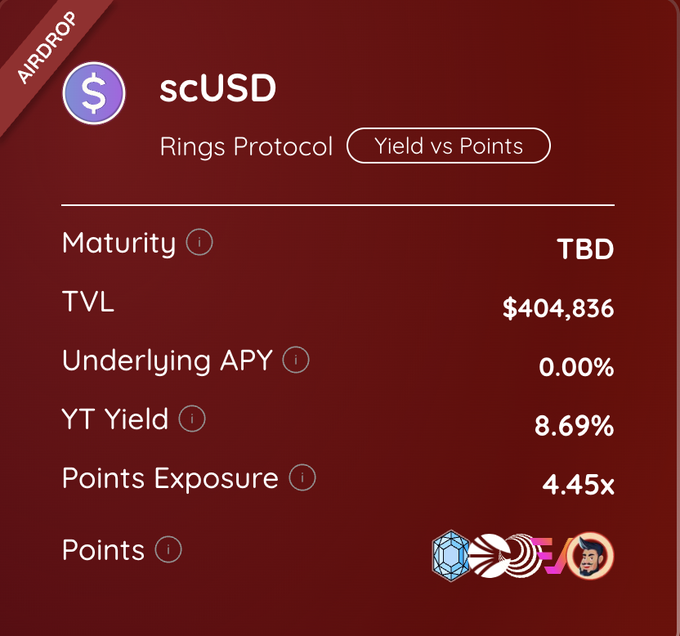Click the 0.00% Underlying APY value
The image size is (680, 636).
[x=576, y=367]
